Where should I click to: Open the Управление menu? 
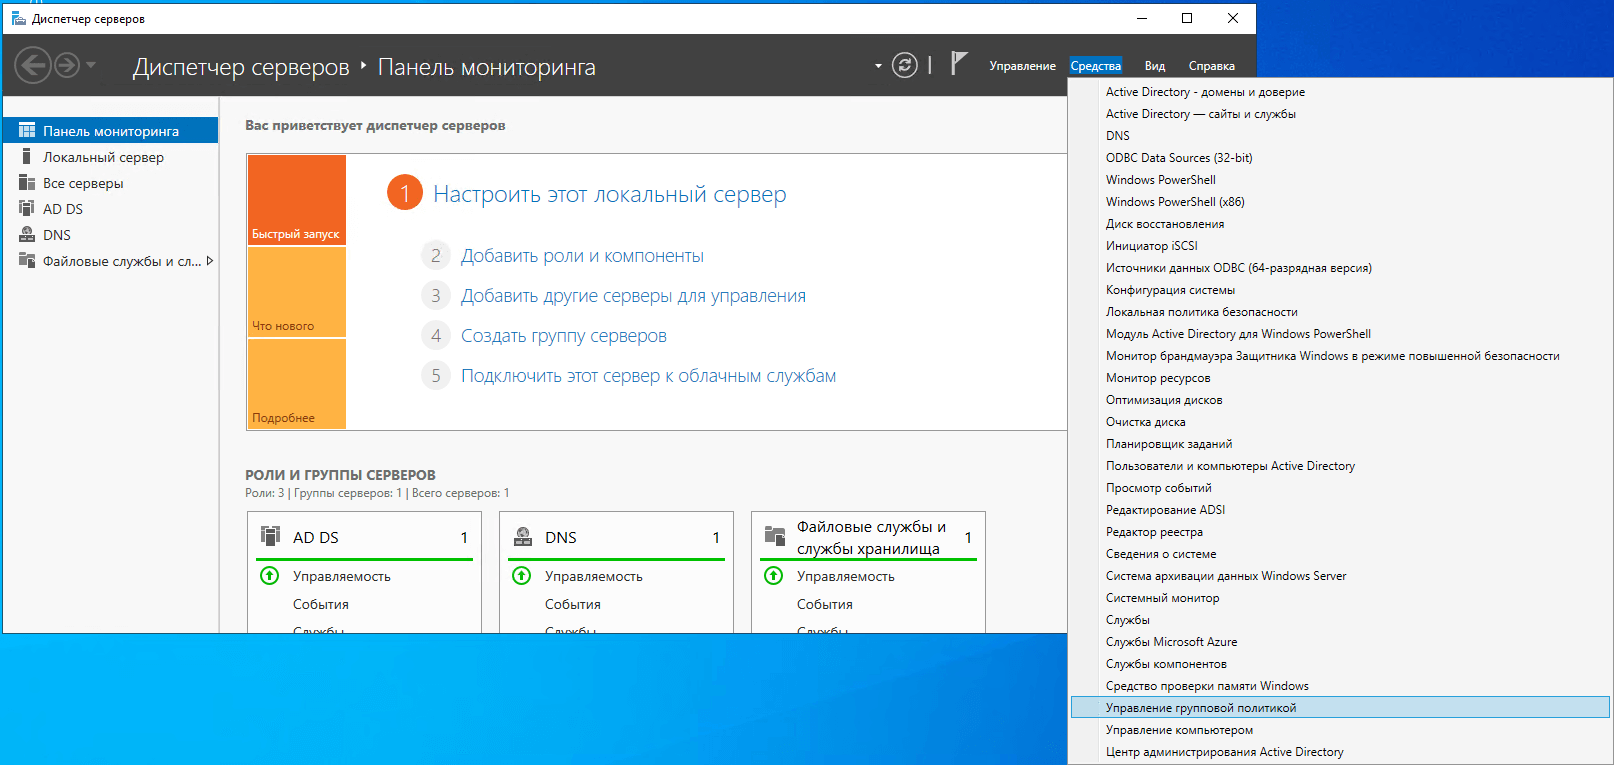click(1022, 66)
